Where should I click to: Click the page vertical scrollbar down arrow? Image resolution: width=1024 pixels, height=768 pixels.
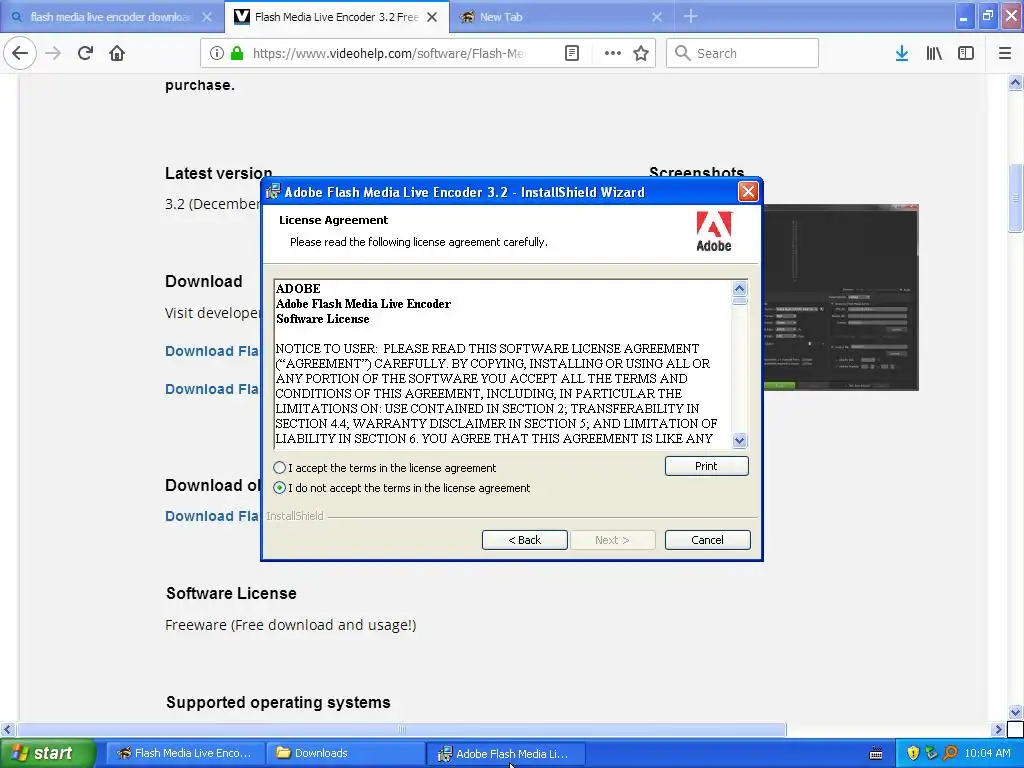click(x=1015, y=712)
